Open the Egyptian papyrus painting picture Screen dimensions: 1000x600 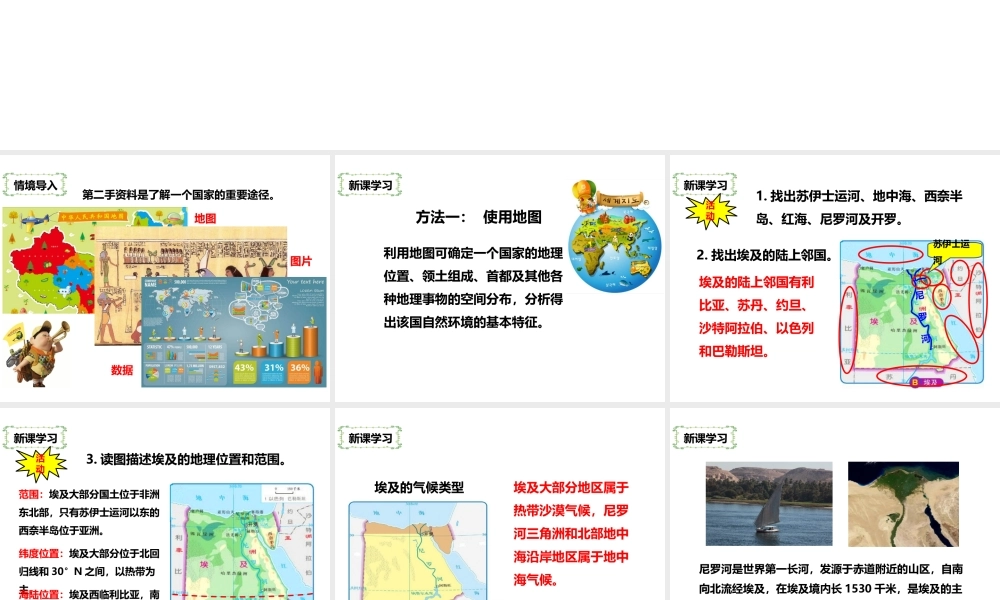pos(191,252)
